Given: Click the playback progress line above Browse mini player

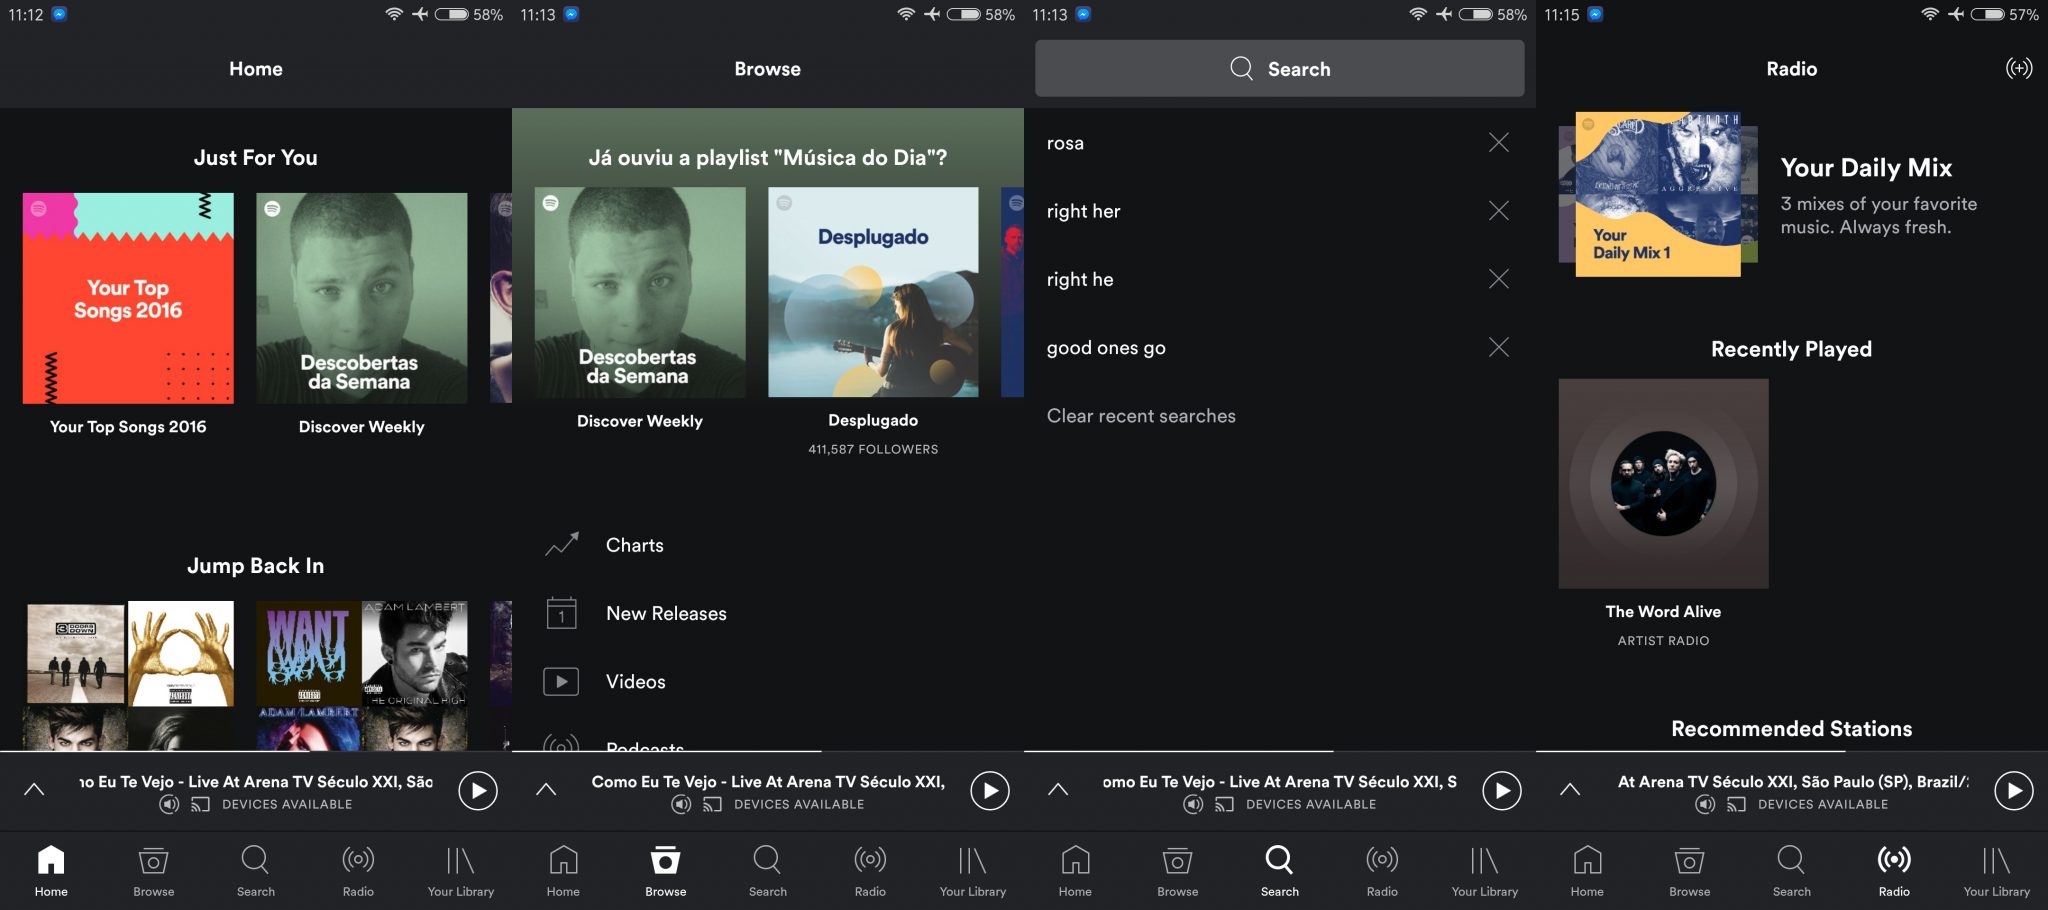Looking at the screenshot, I should pos(667,751).
